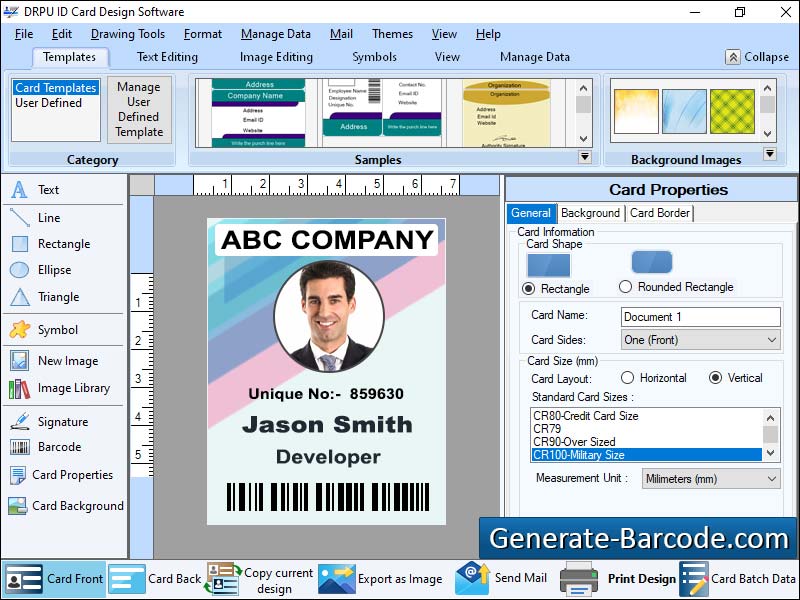
Task: Select CR79 from standard card sizes
Action: coord(558,429)
